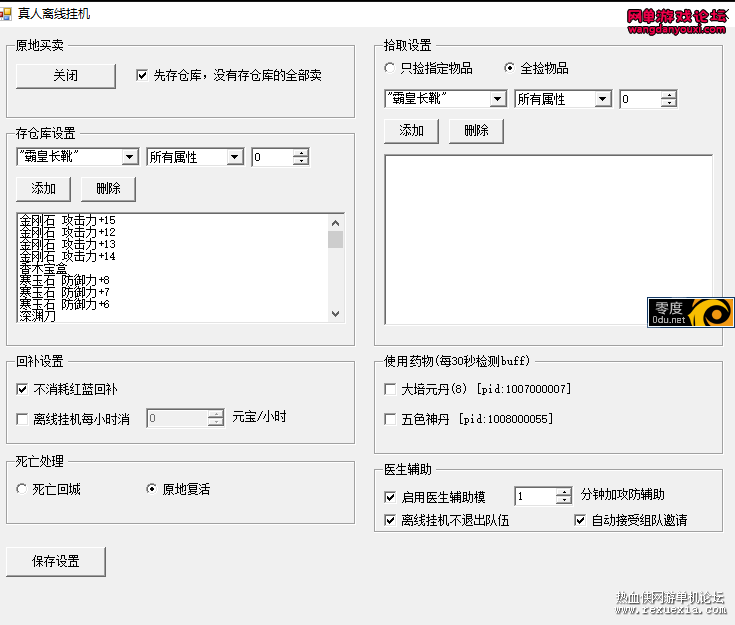Click the value field in 存仓库设置
The image size is (735, 625).
(x=272, y=157)
